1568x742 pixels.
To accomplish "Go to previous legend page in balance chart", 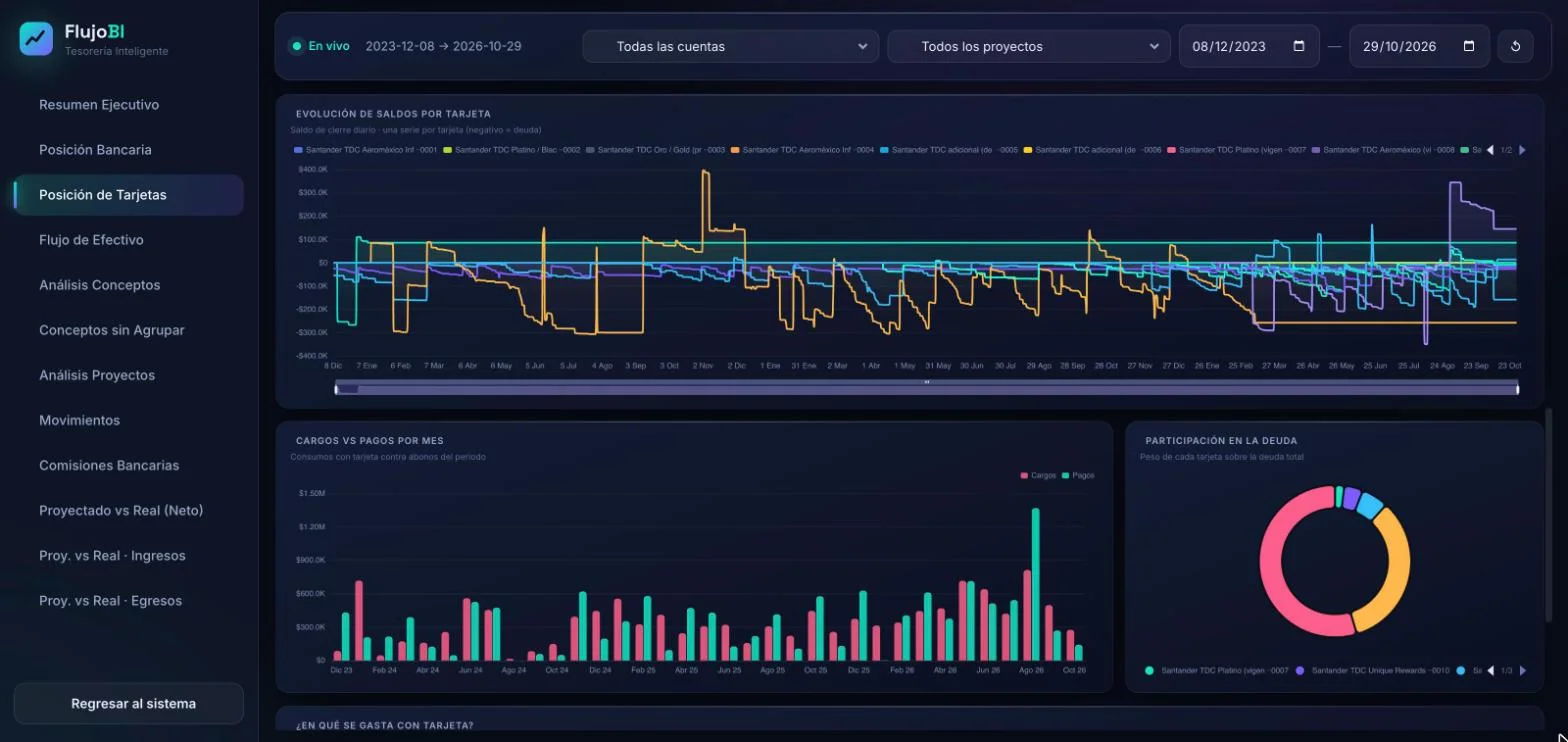I will tap(1490, 150).
